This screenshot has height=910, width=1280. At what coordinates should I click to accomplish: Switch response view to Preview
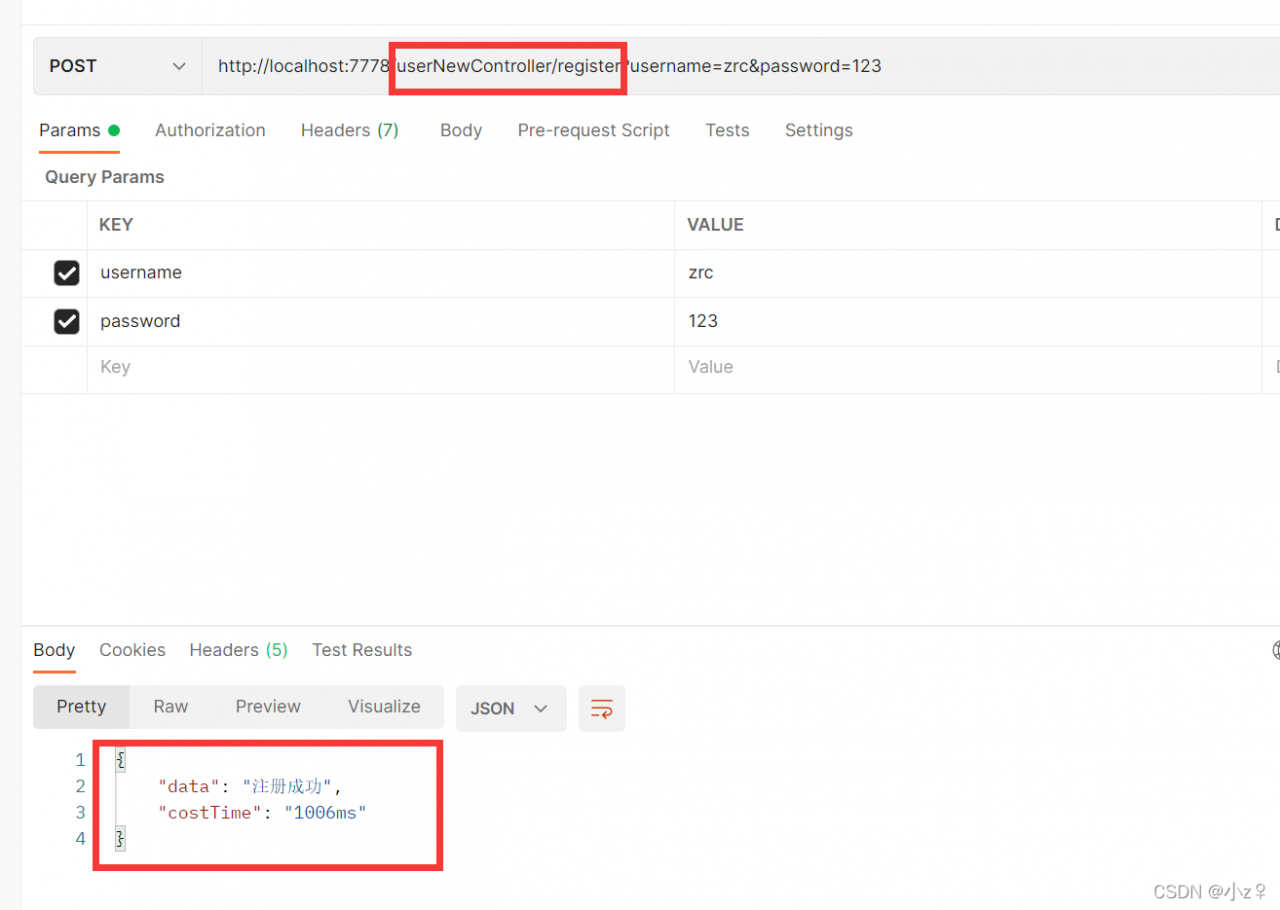click(268, 706)
